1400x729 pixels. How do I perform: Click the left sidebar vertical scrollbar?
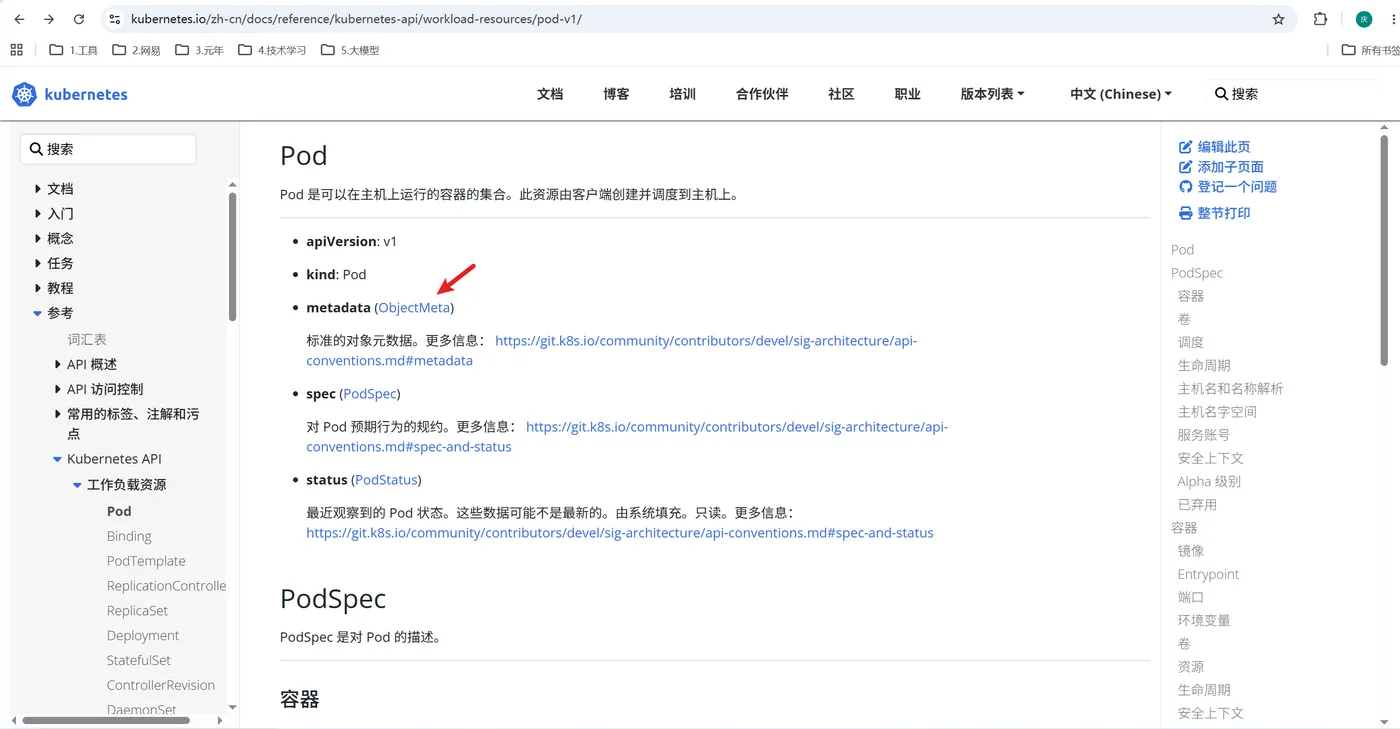[232, 256]
